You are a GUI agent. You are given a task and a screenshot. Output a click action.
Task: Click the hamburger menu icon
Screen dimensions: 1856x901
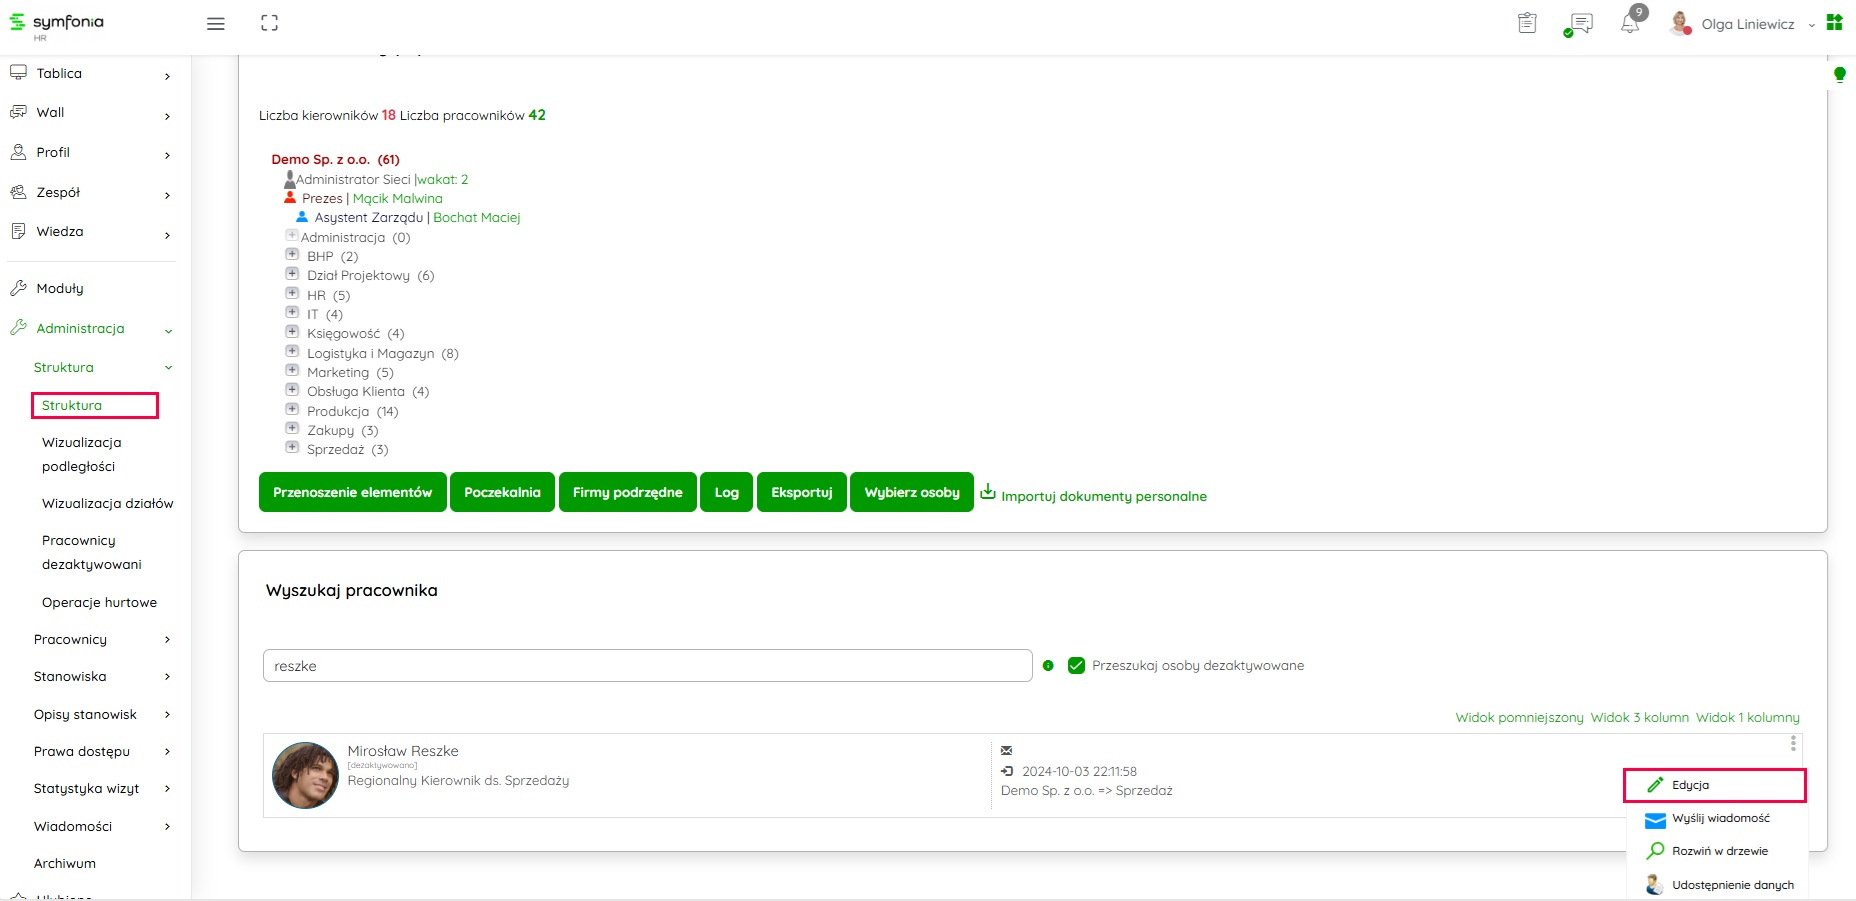coord(215,24)
